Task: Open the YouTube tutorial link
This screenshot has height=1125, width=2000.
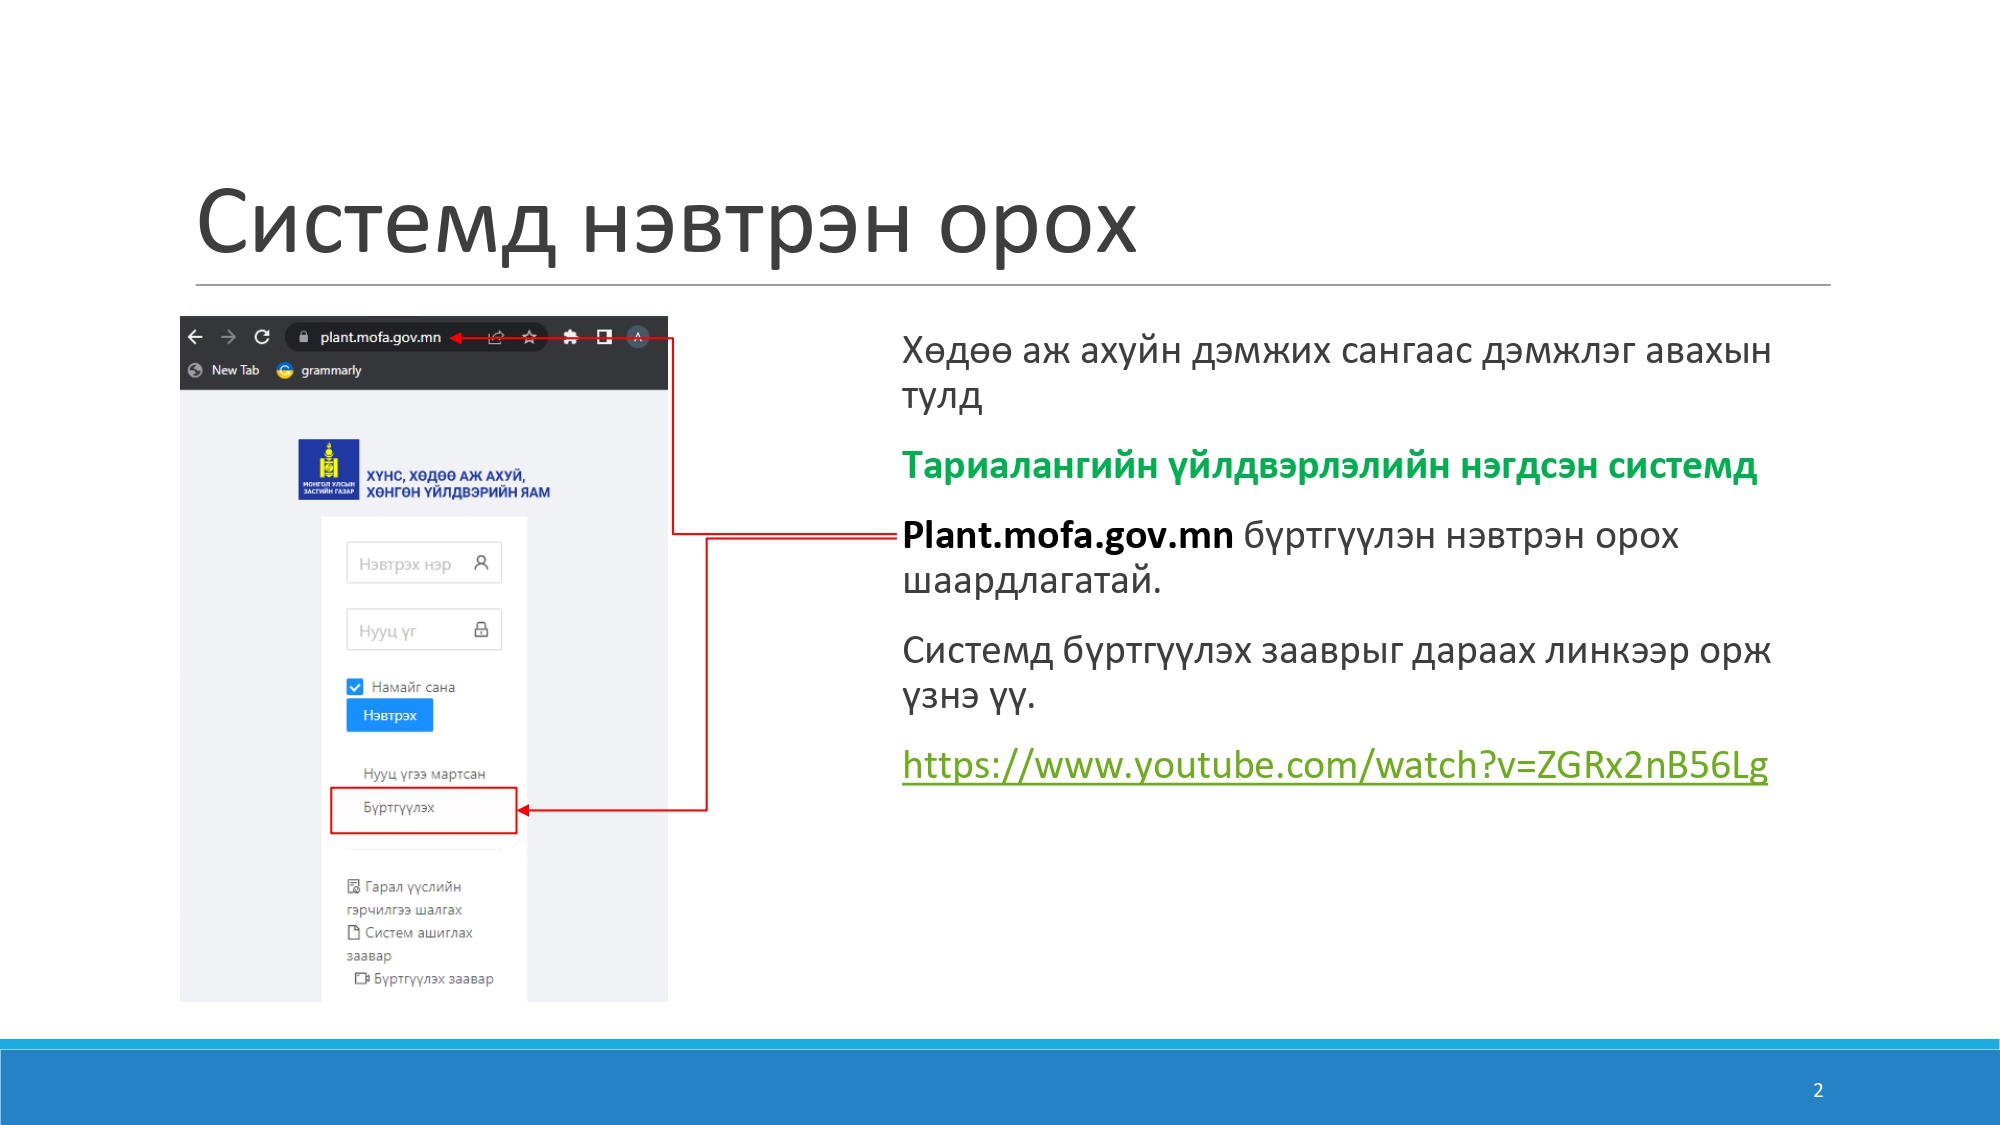Action: (x=1334, y=765)
